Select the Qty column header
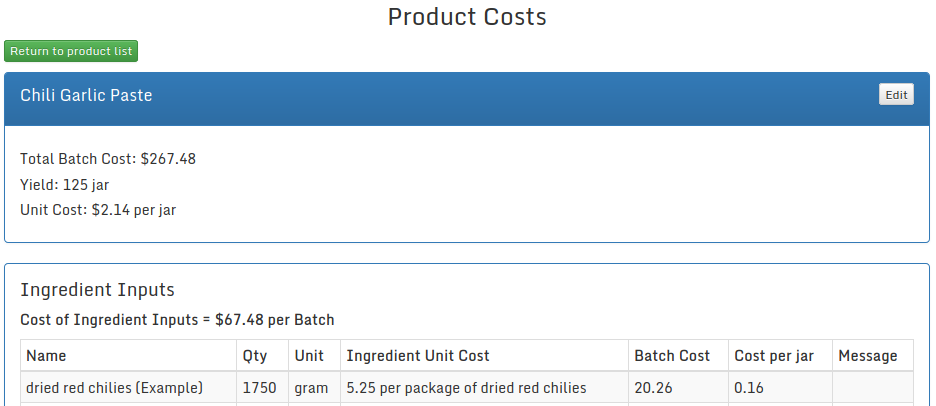Screen dimensions: 936x406 [254, 356]
